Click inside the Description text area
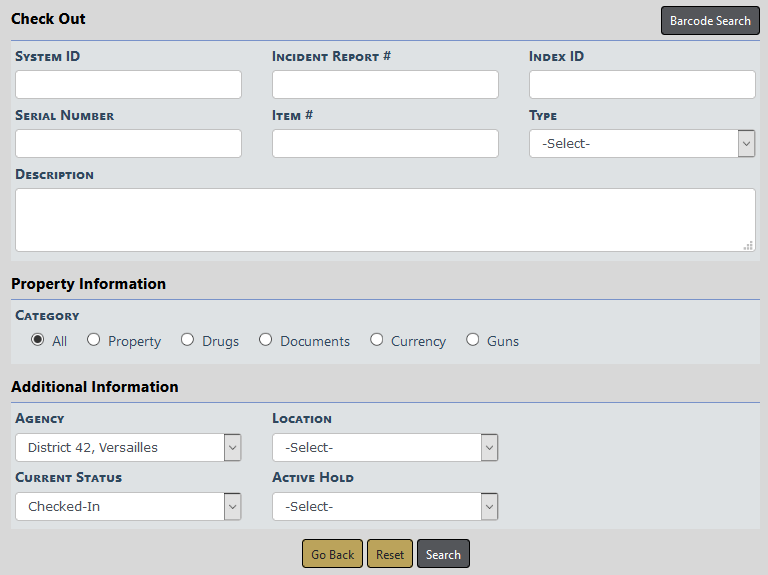768x575 pixels. (385, 219)
